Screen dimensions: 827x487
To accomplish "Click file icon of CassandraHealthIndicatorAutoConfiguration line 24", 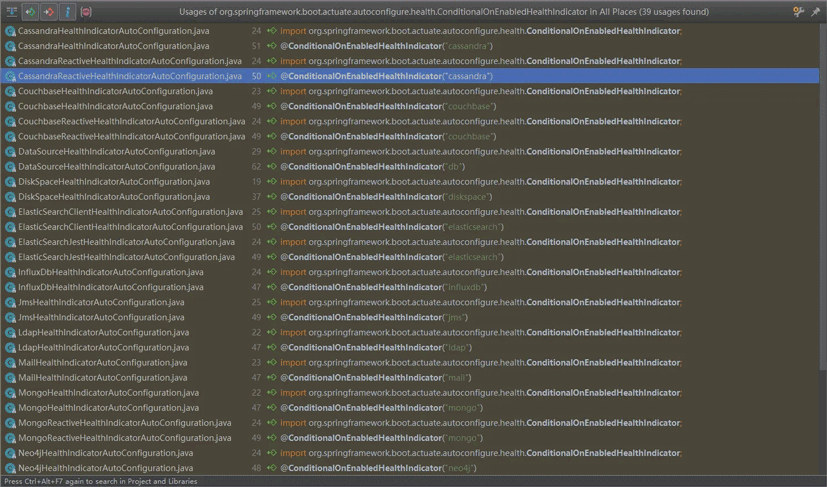I will (x=10, y=31).
